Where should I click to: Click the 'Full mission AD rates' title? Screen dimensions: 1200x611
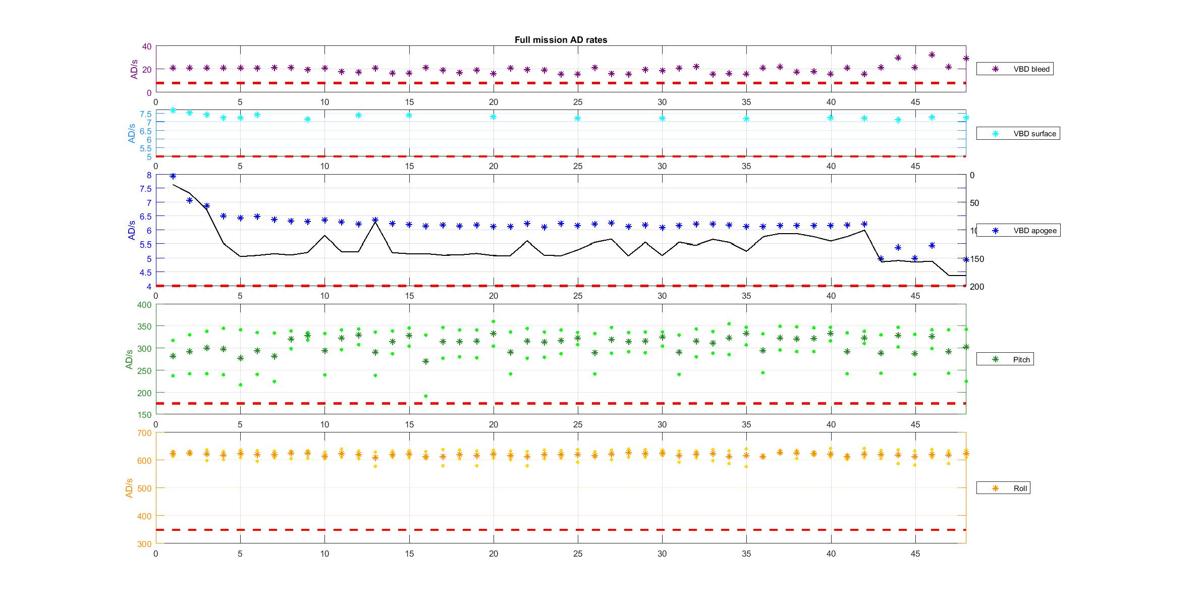pos(561,39)
